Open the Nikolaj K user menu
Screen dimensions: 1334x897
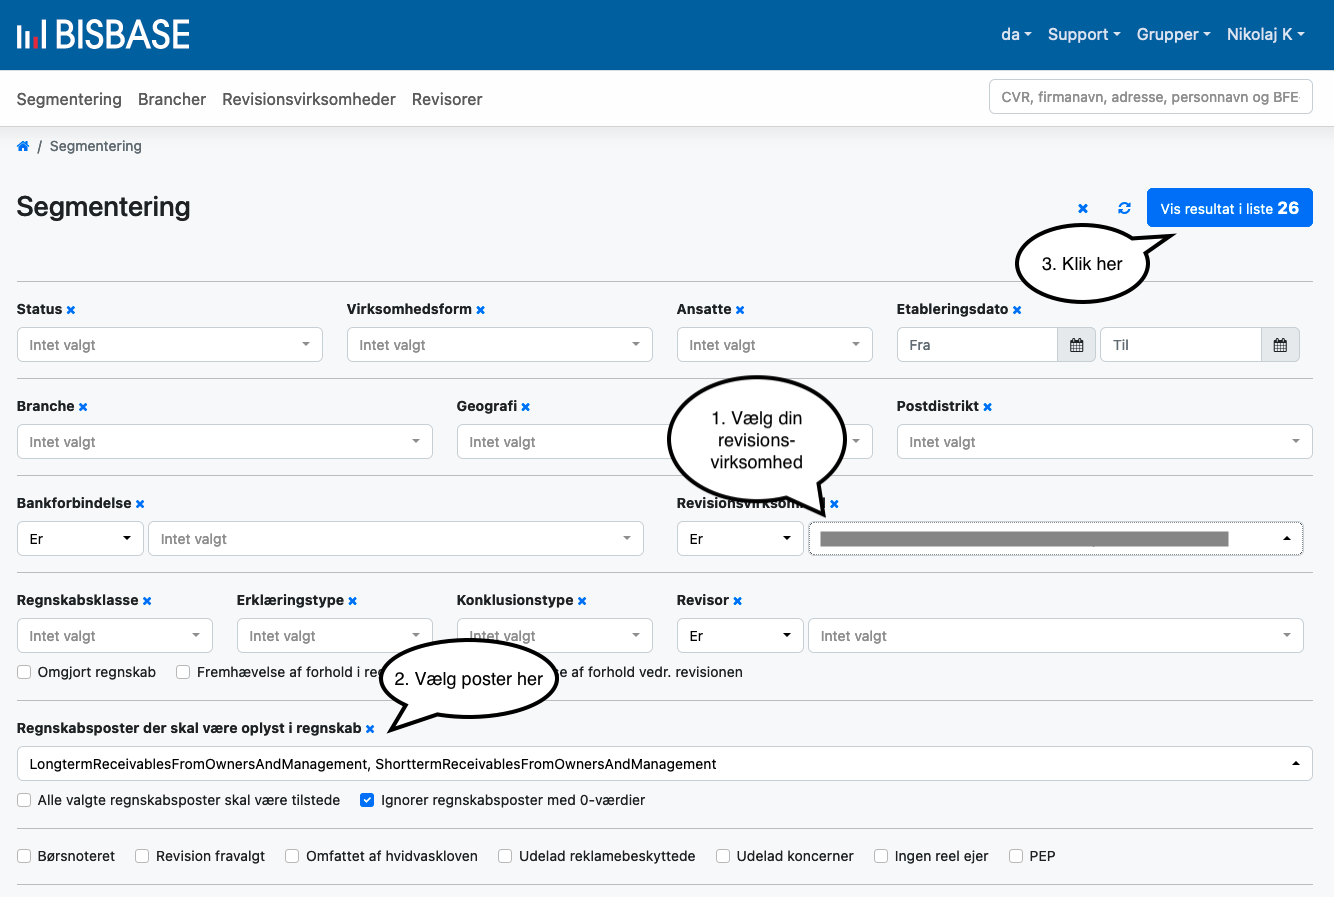tap(1266, 35)
